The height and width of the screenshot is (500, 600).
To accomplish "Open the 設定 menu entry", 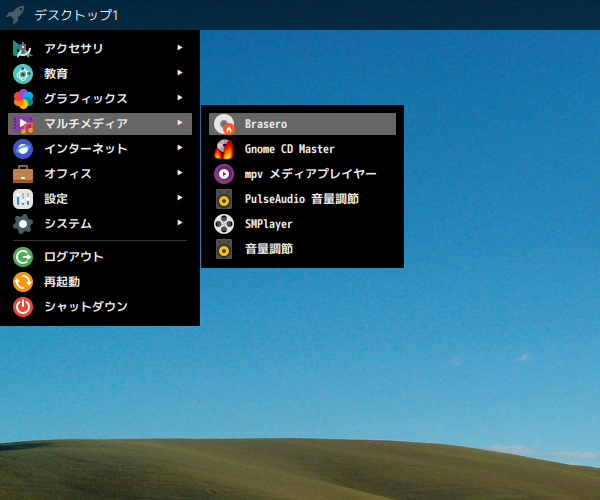I will click(x=100, y=199).
